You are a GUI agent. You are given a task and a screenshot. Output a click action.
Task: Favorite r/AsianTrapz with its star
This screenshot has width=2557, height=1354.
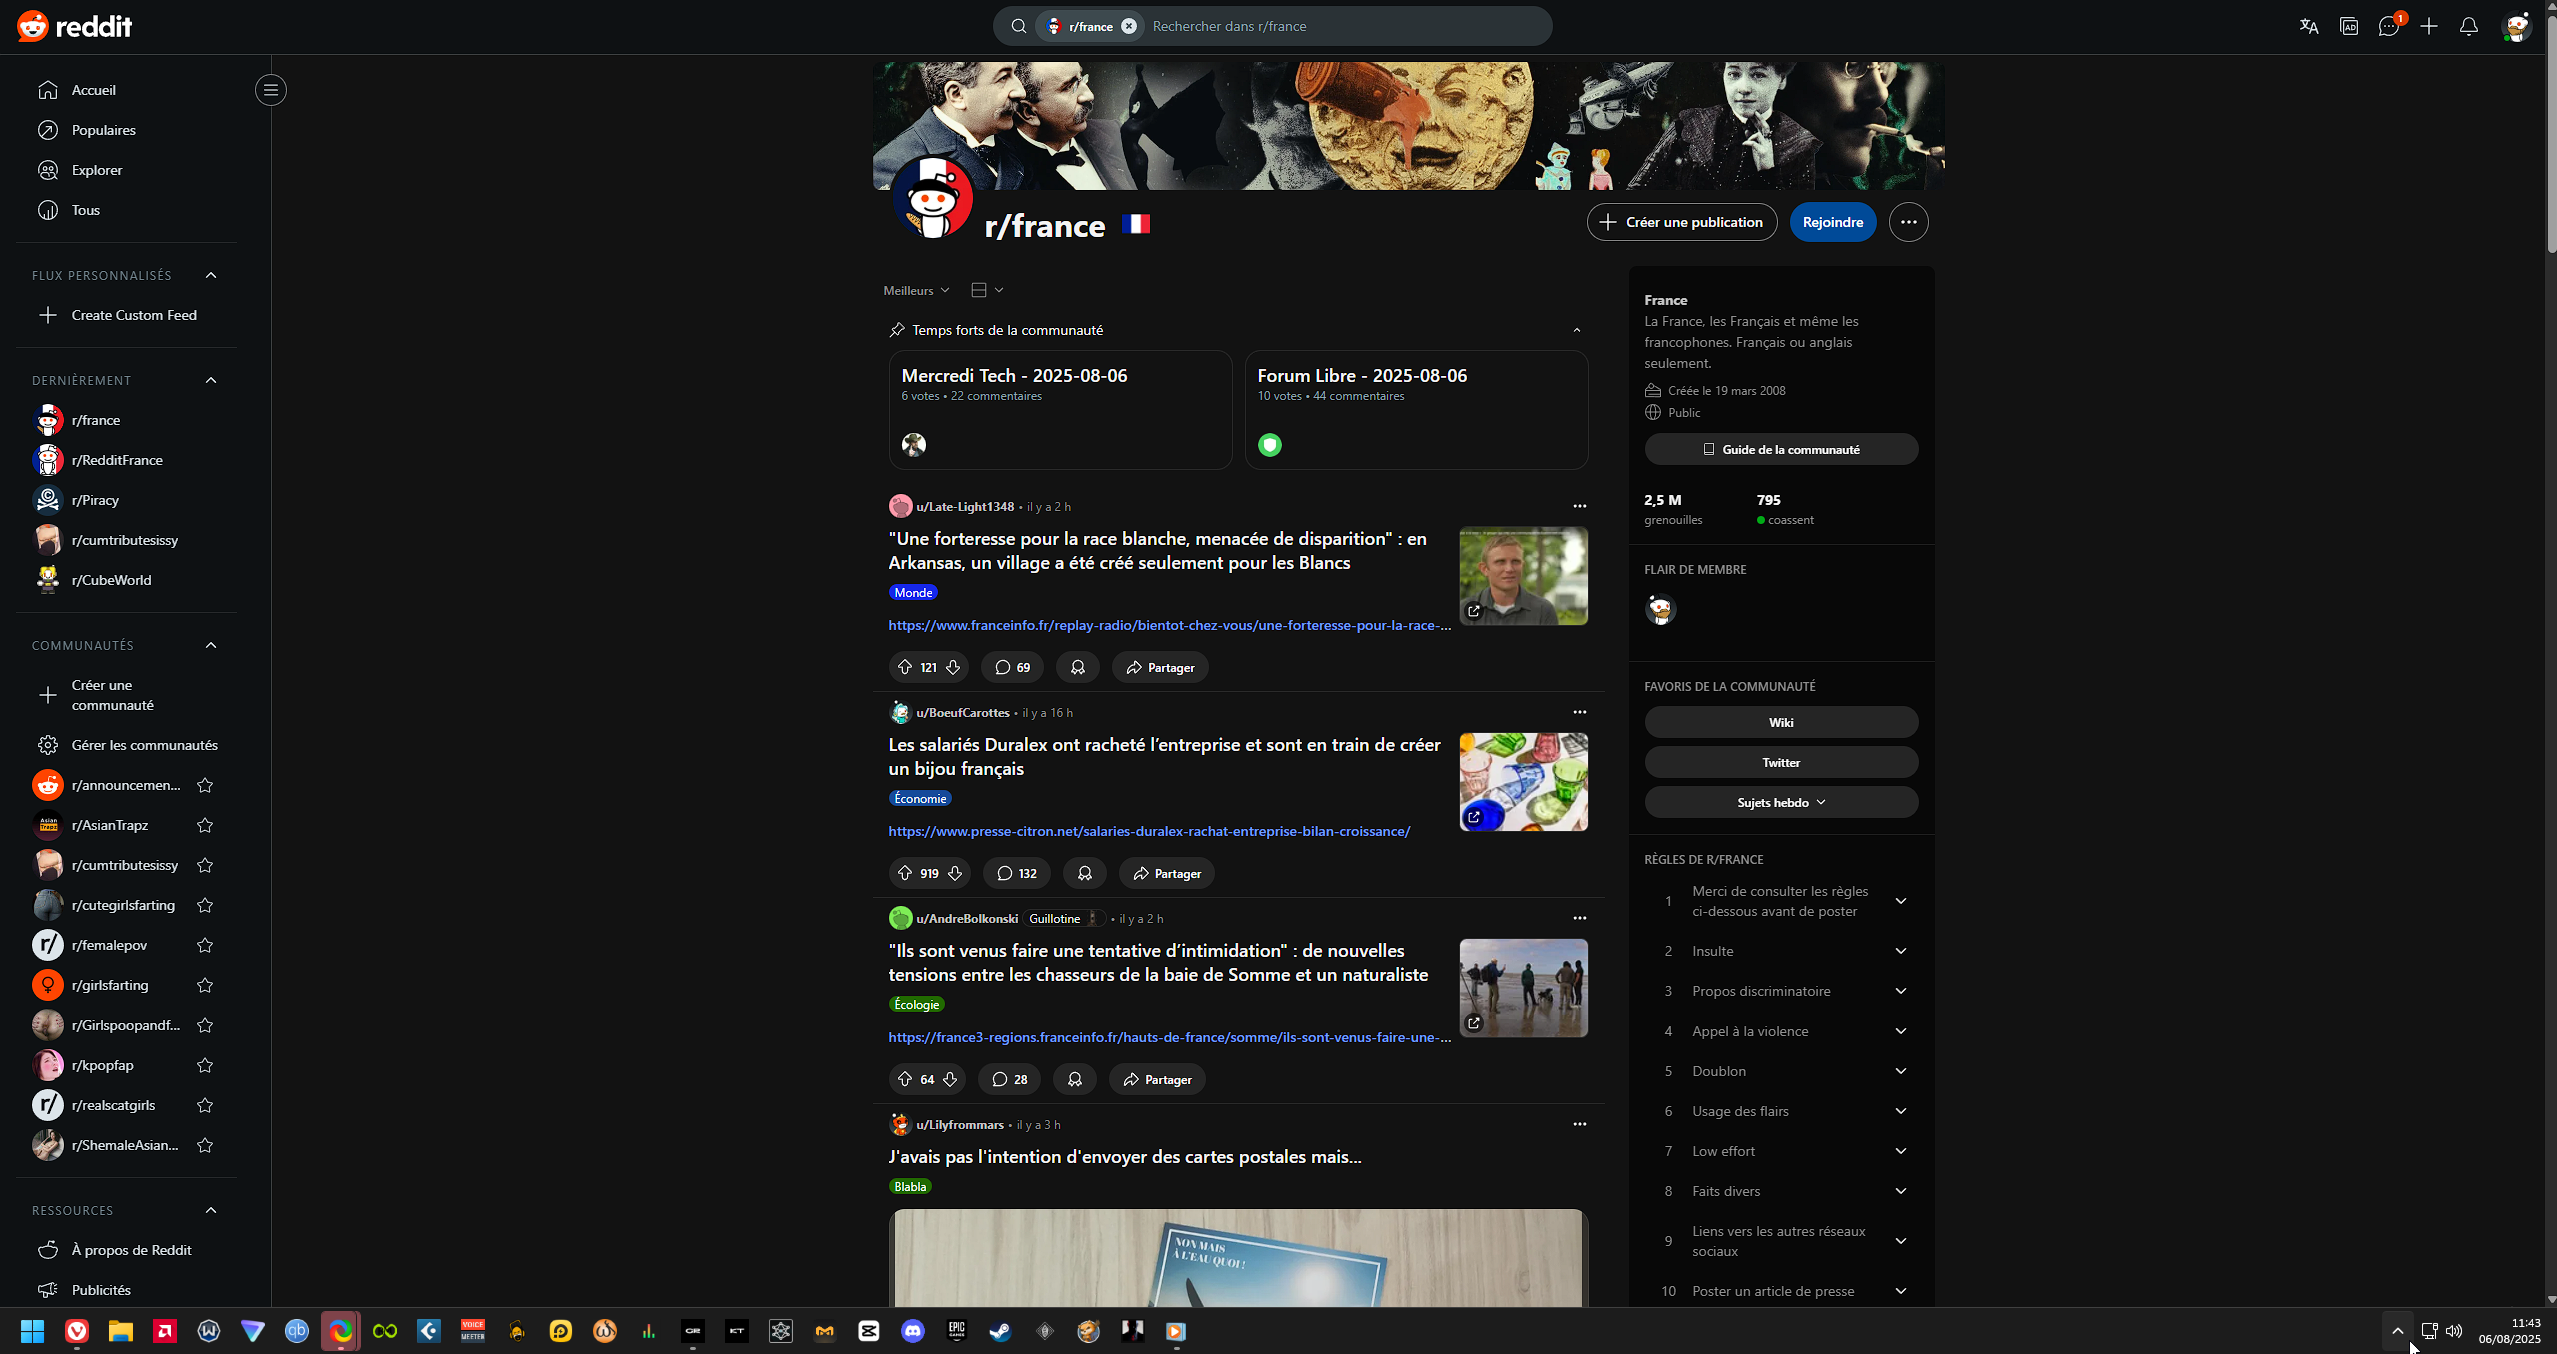[x=205, y=825]
